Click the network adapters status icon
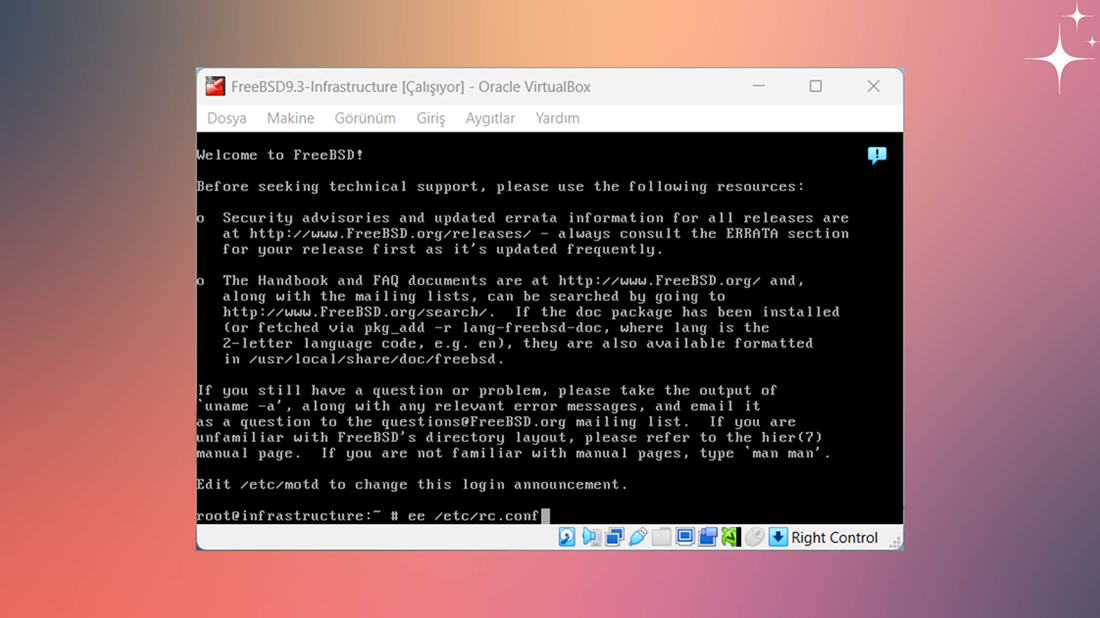This screenshot has width=1100, height=618. [615, 537]
